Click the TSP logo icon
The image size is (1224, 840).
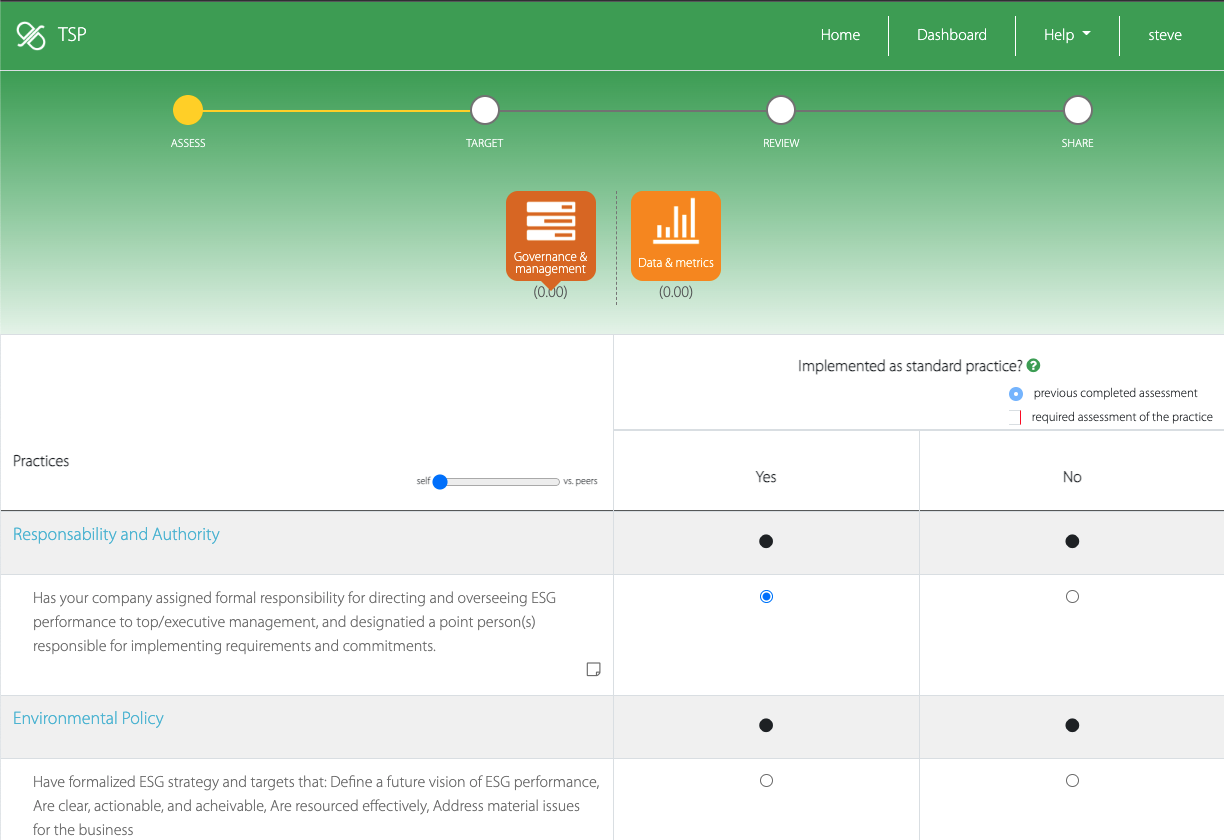click(x=31, y=36)
